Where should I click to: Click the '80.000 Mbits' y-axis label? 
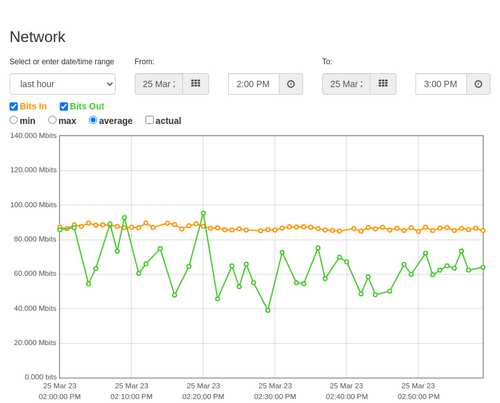coord(35,239)
